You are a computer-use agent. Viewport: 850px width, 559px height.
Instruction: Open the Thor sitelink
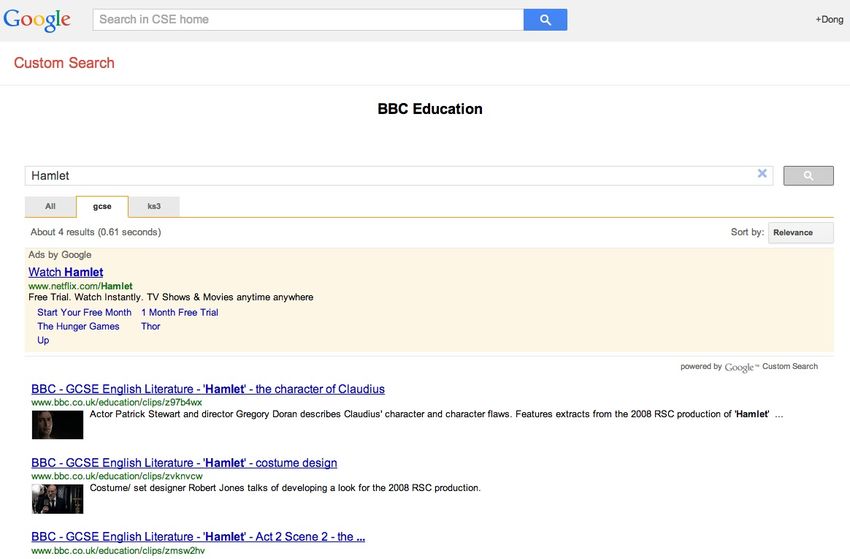(150, 326)
